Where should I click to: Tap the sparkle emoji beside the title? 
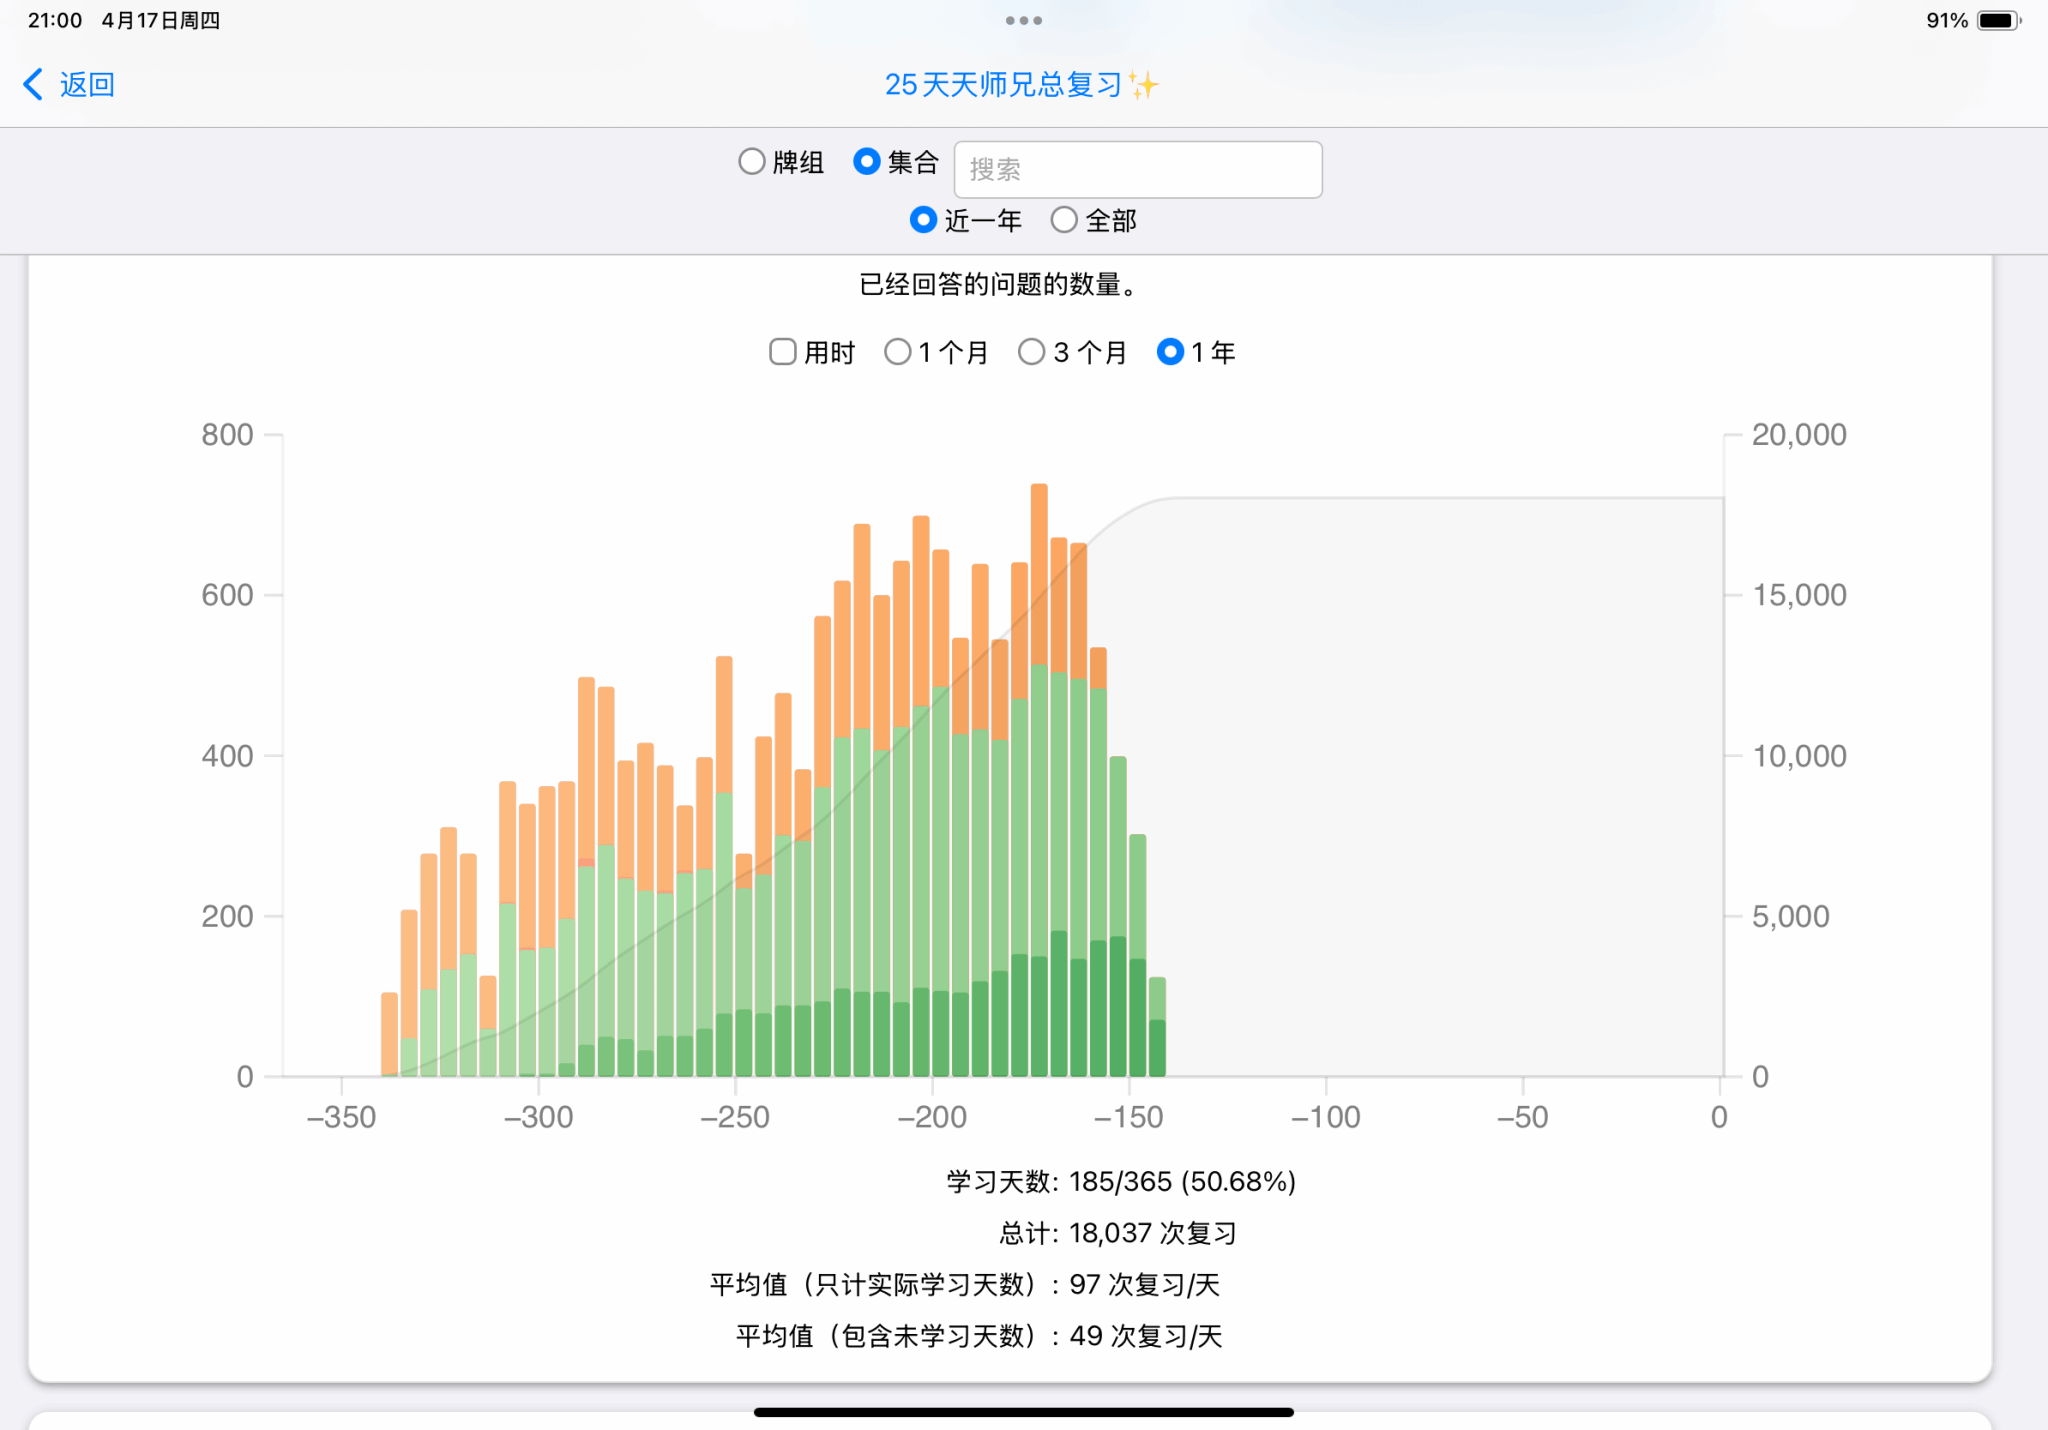[1143, 85]
